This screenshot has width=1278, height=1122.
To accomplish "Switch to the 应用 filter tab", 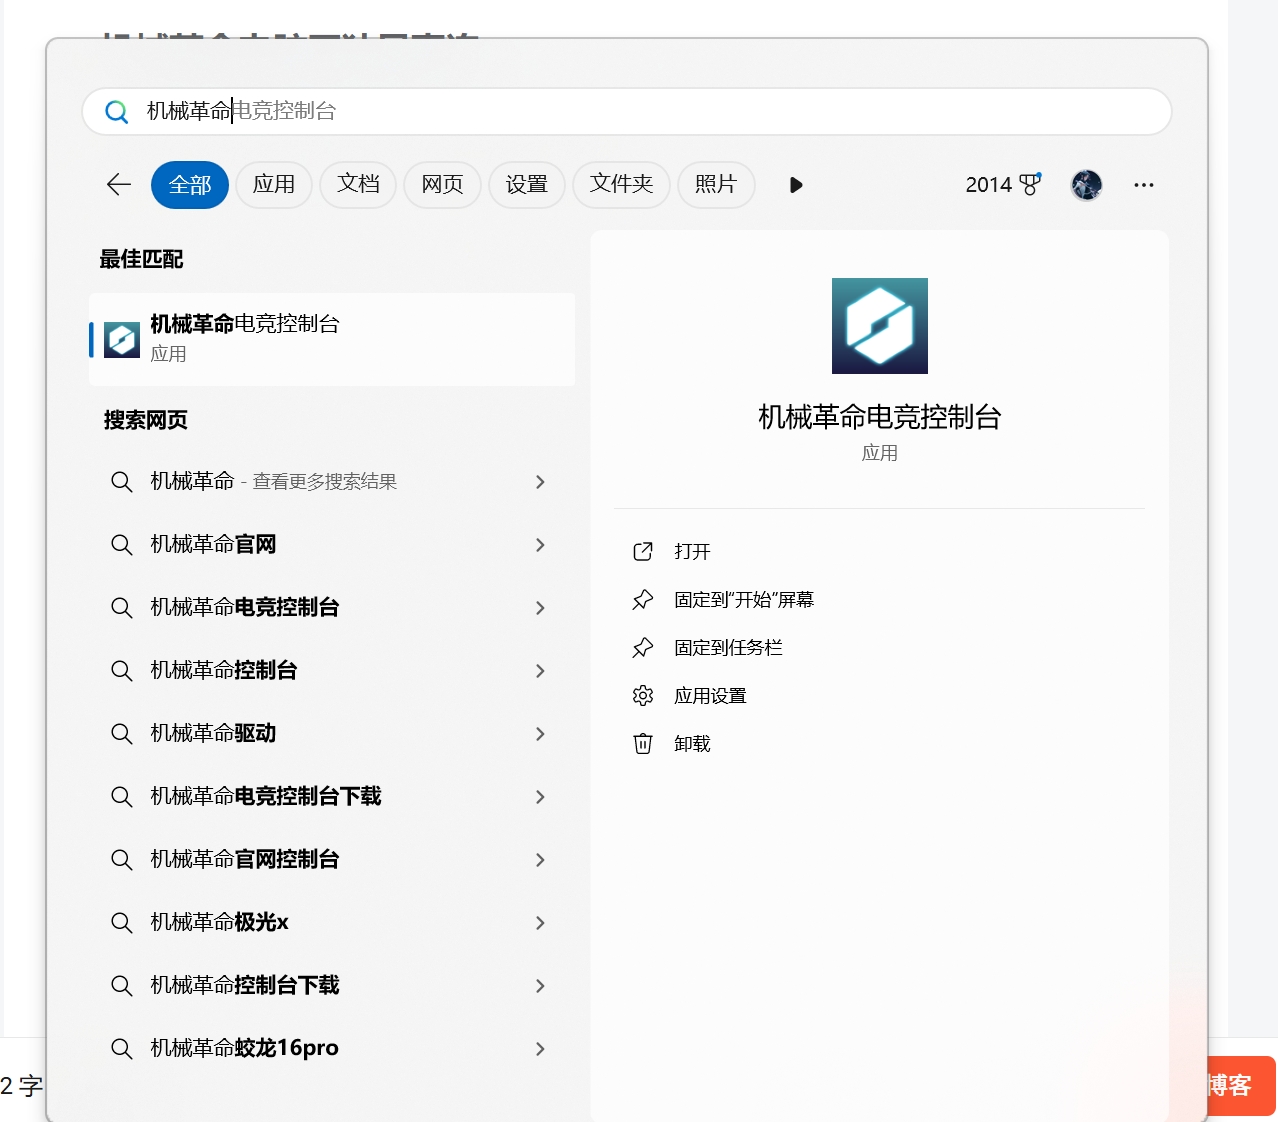I will pyautogui.click(x=274, y=185).
